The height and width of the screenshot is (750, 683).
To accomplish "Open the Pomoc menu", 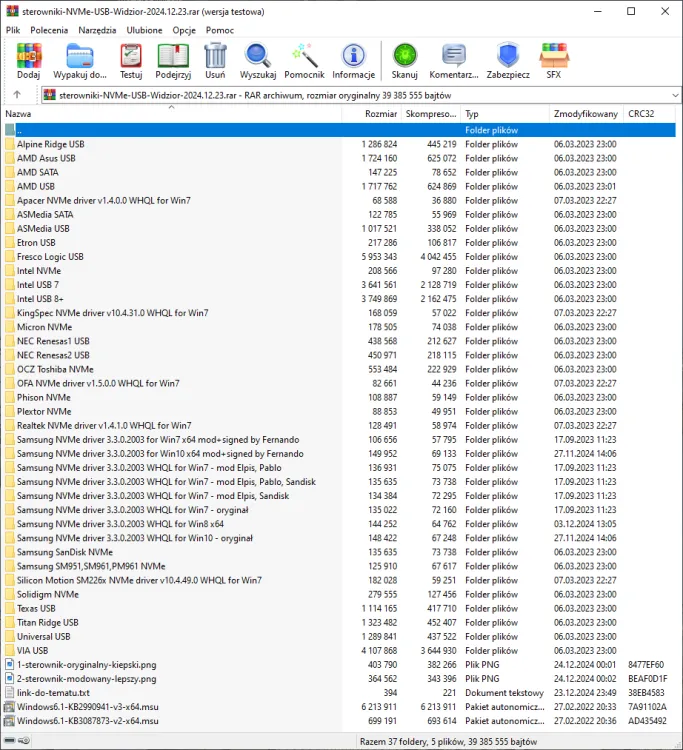I will click(220, 30).
